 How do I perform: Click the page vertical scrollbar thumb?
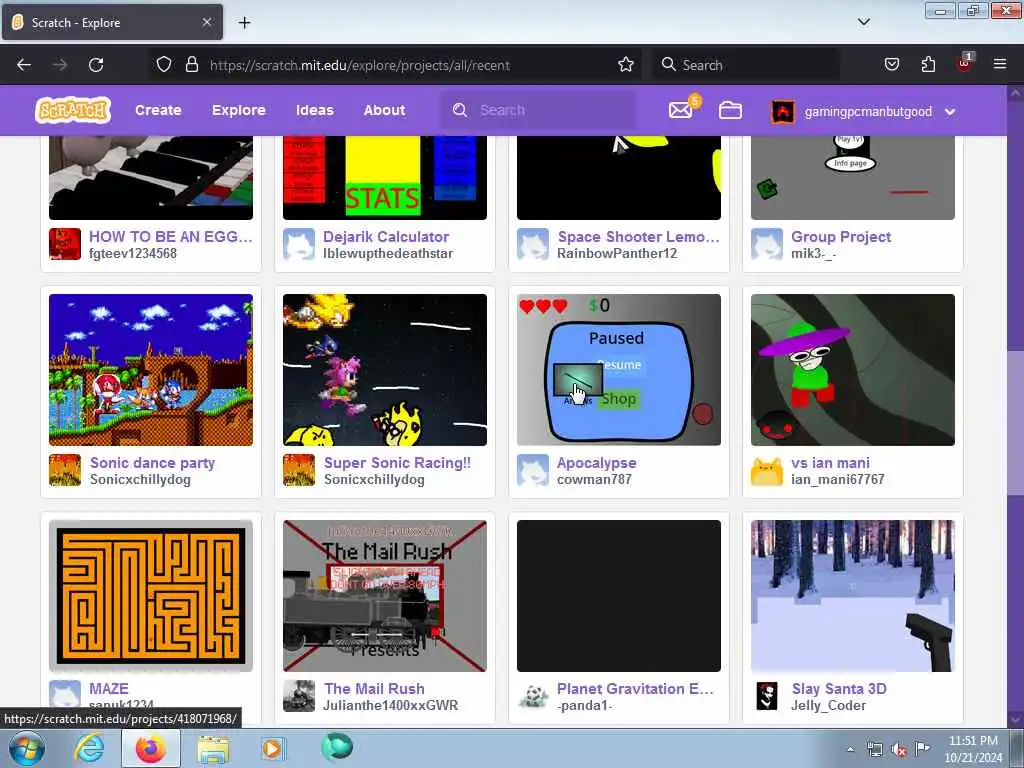(1016, 423)
